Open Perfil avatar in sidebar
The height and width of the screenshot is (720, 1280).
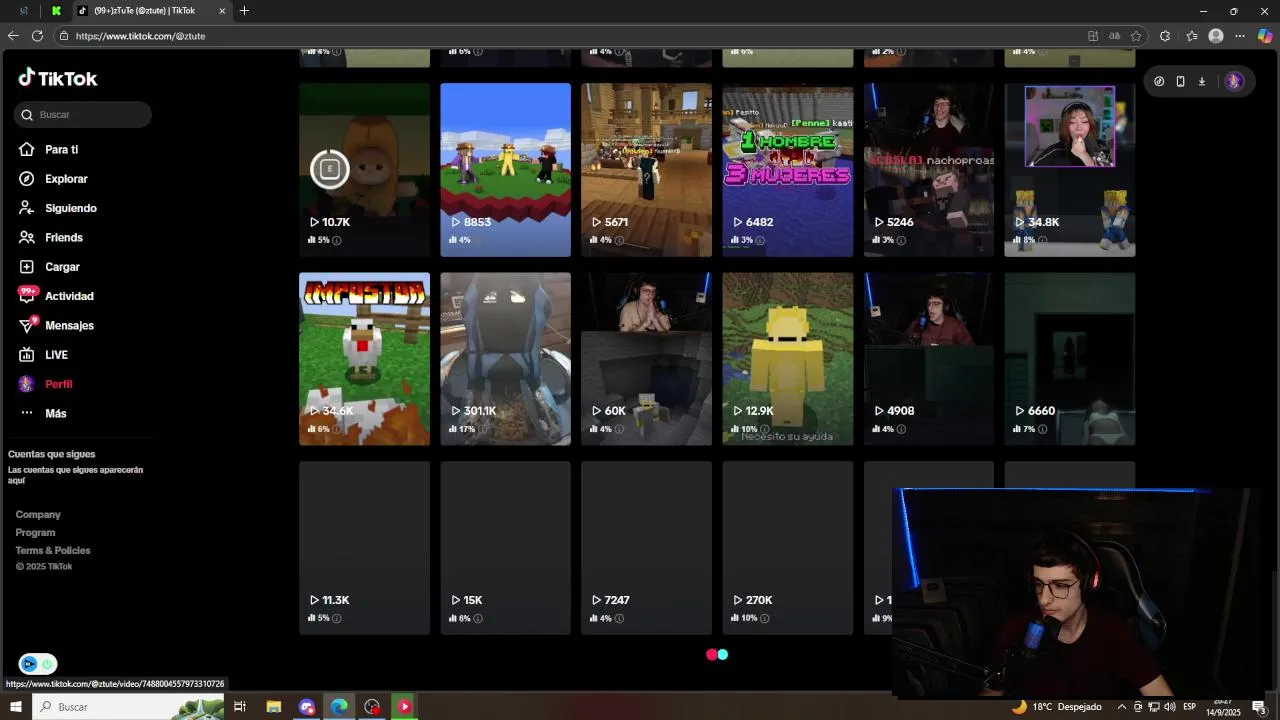tap(27, 384)
